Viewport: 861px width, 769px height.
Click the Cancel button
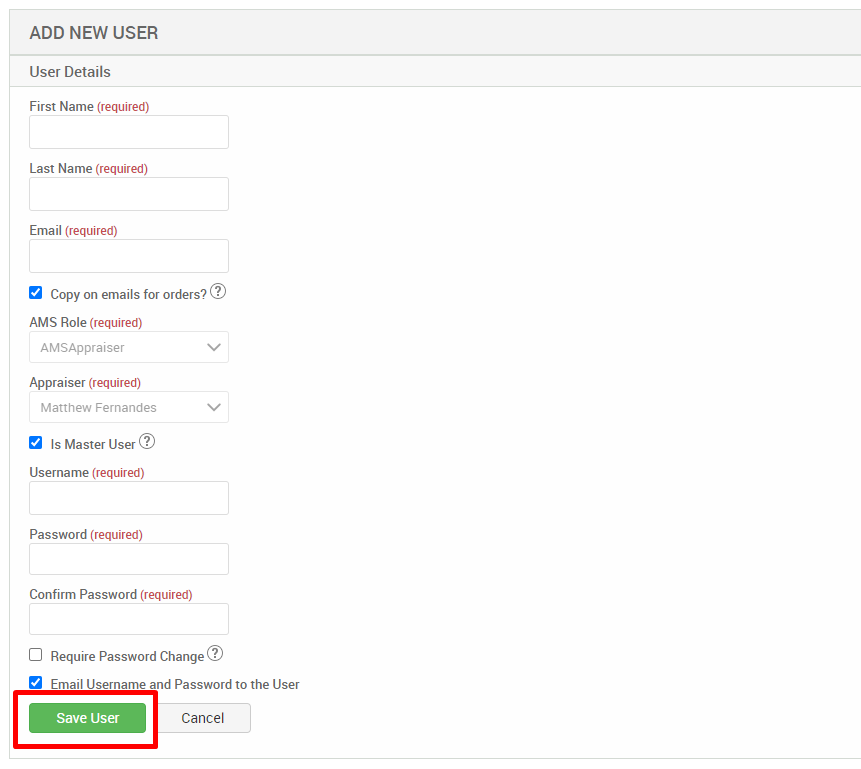(x=202, y=717)
